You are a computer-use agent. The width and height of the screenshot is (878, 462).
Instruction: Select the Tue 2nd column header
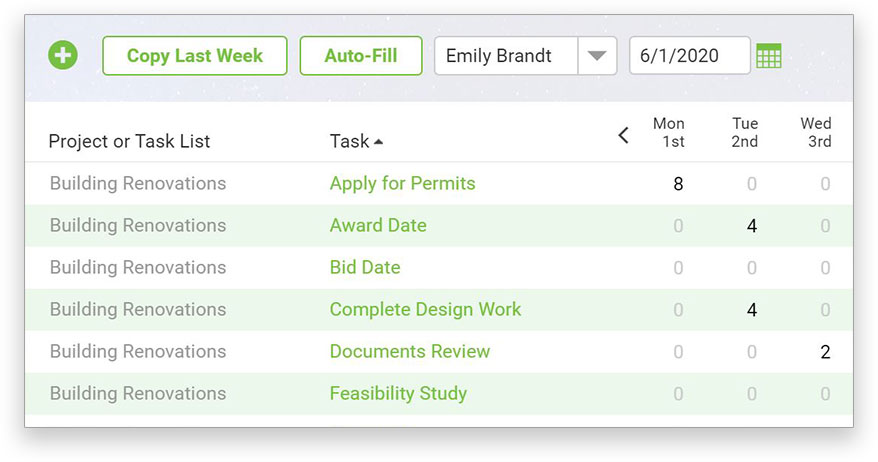[x=745, y=132]
